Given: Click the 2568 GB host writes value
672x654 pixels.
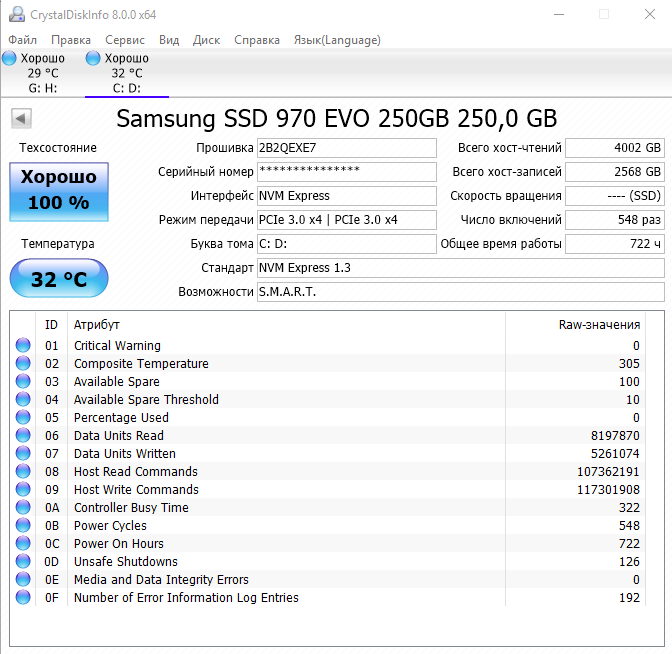Looking at the screenshot, I should click(615, 172).
